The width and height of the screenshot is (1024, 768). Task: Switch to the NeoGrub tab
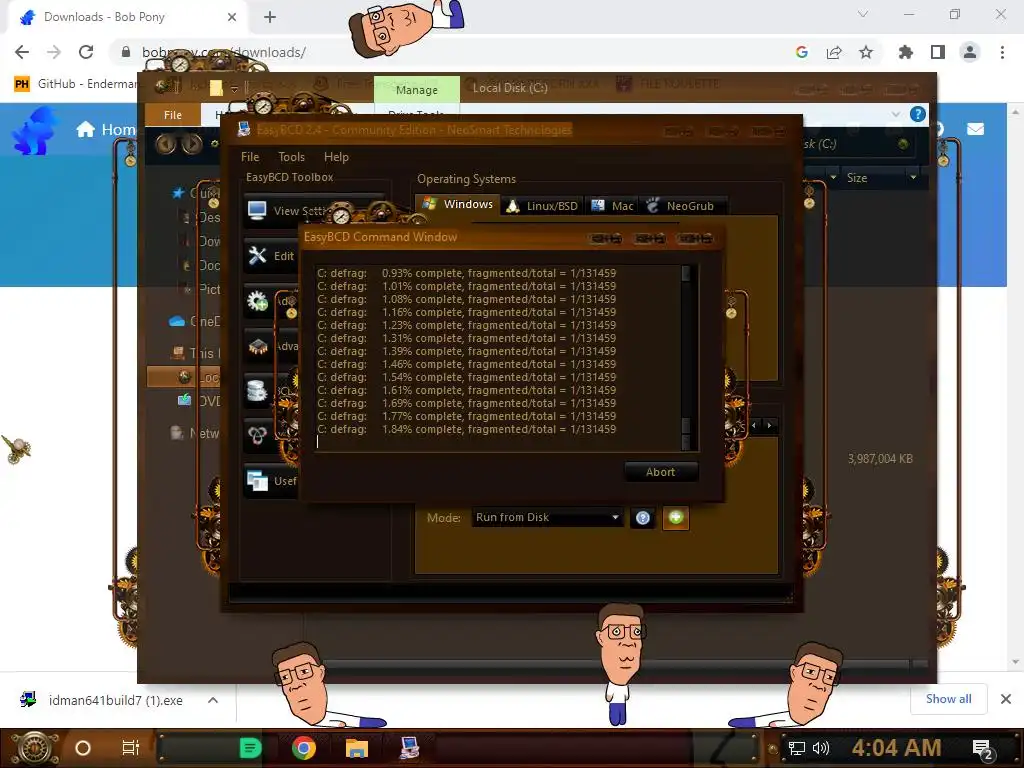(682, 206)
